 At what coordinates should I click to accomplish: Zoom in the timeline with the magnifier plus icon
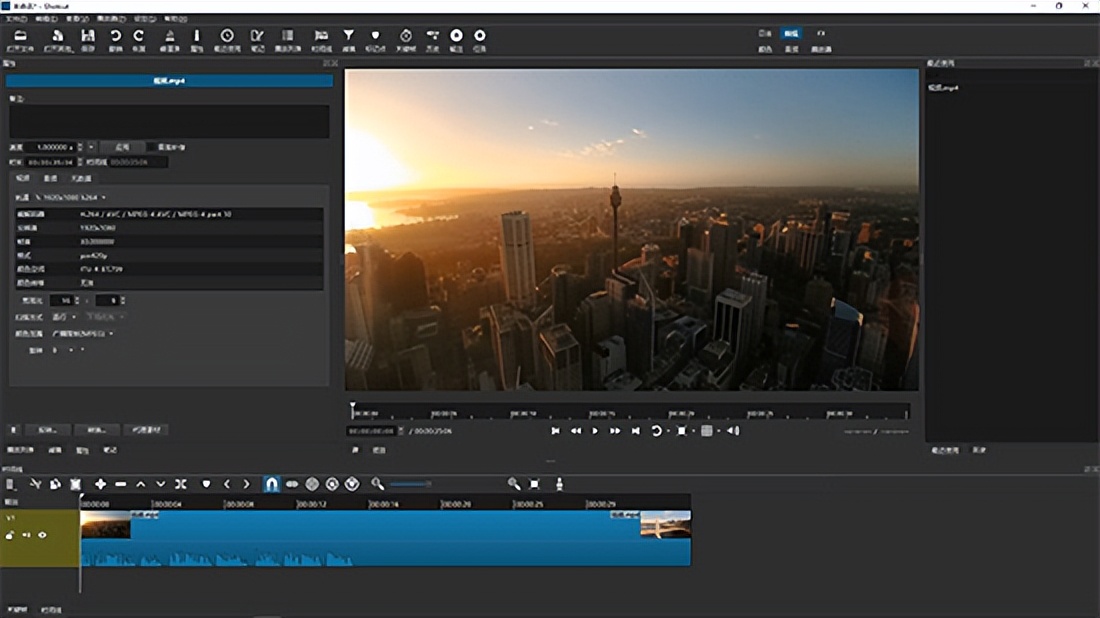[x=514, y=484]
